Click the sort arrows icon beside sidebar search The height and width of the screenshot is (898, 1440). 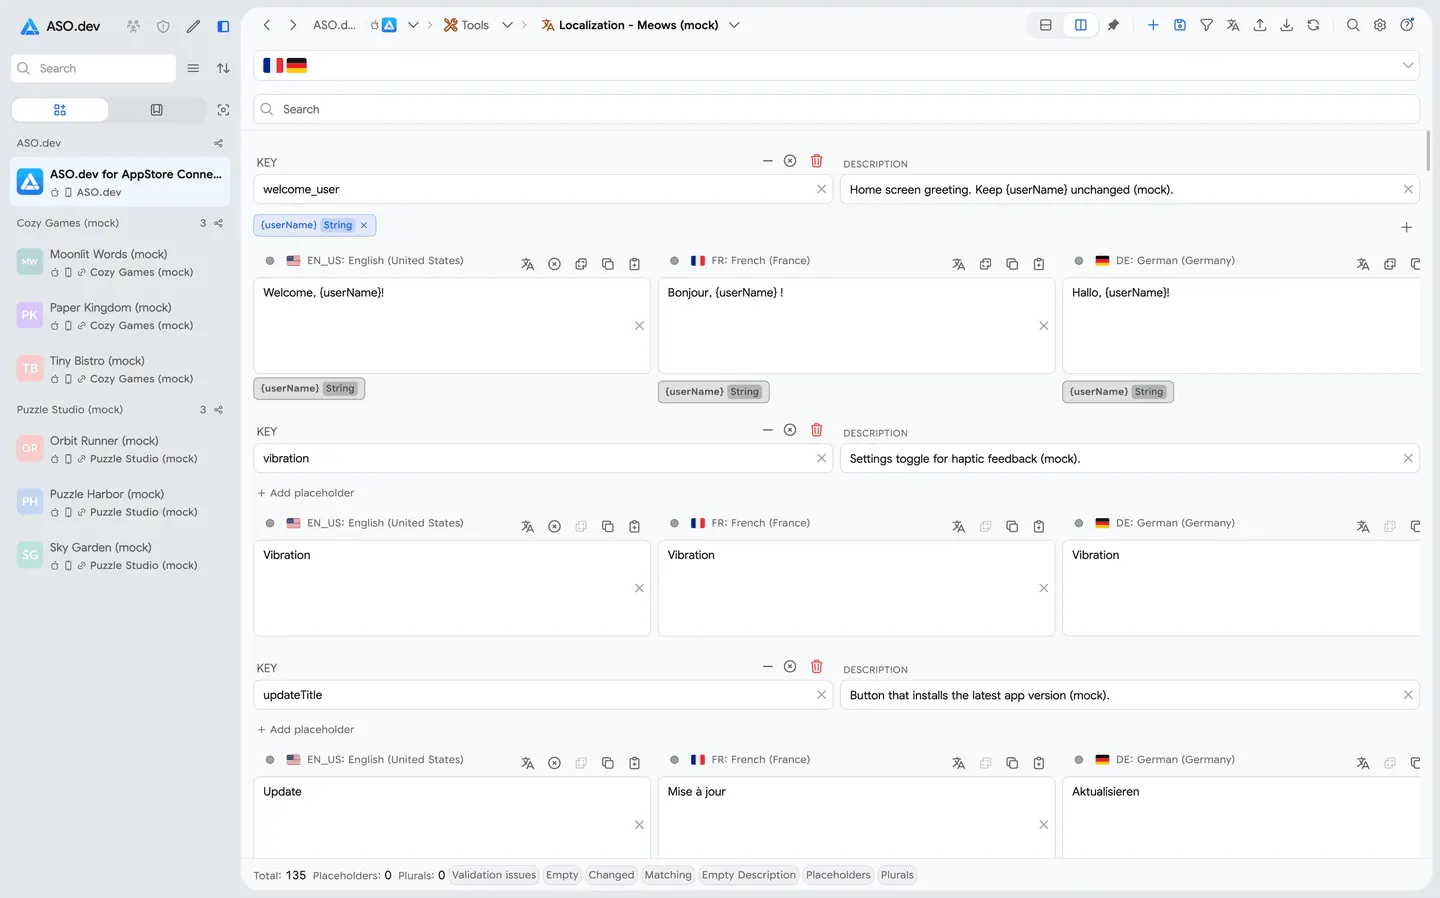tap(223, 68)
